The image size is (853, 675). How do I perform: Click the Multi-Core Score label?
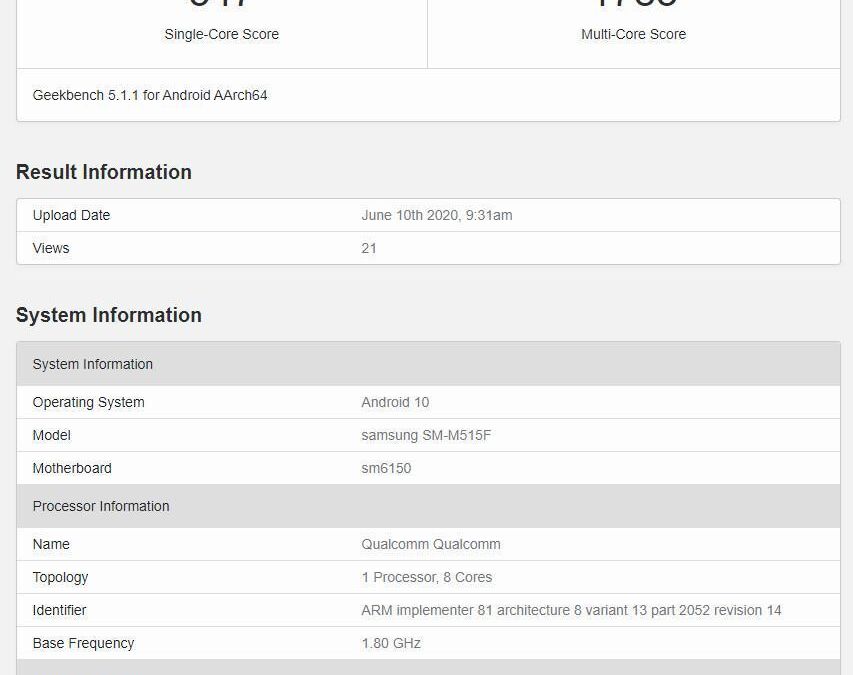click(x=635, y=34)
